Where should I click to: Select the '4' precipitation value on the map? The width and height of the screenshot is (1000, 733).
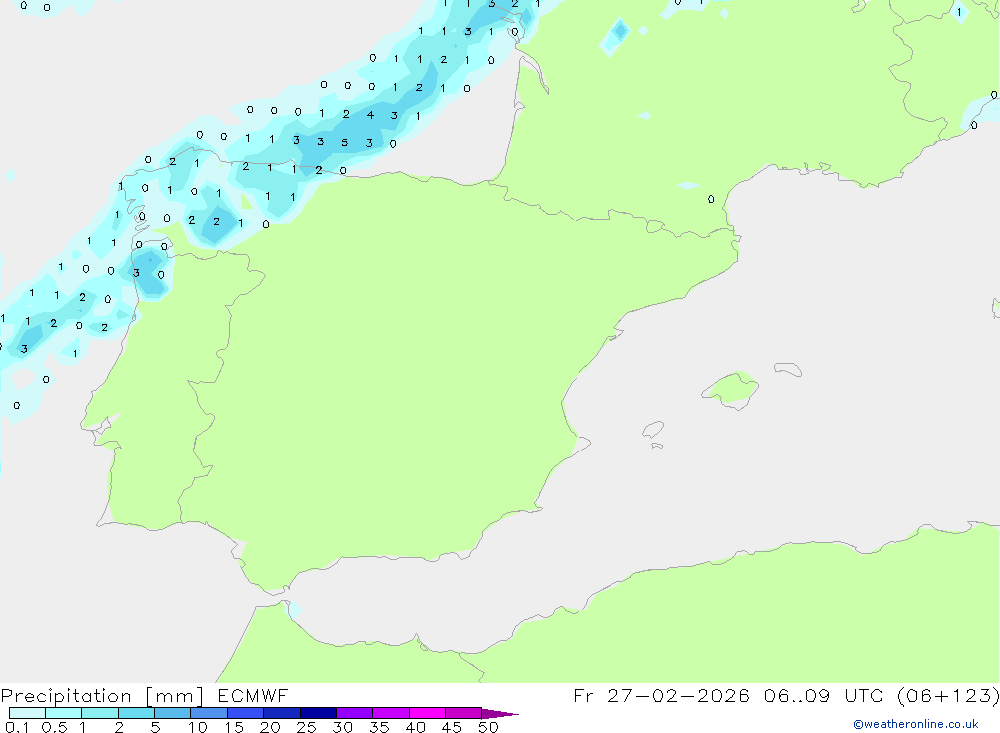[x=370, y=115]
